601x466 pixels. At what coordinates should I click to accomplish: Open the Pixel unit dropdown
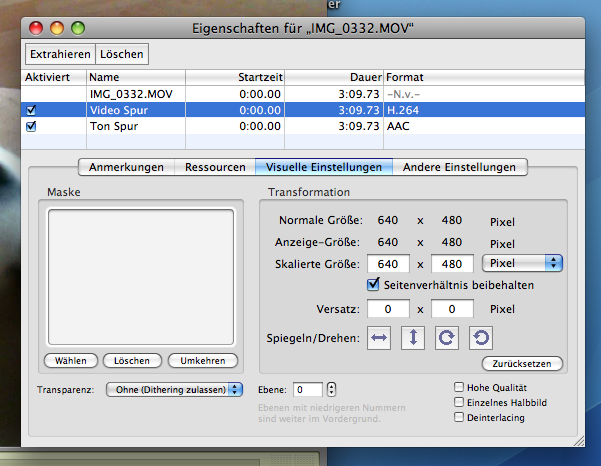click(x=522, y=263)
